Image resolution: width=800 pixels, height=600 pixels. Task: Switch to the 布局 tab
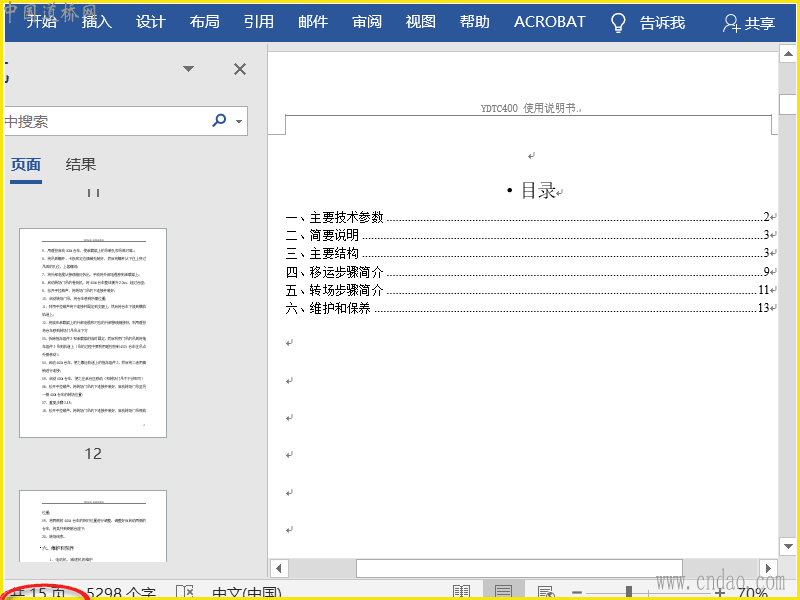205,22
